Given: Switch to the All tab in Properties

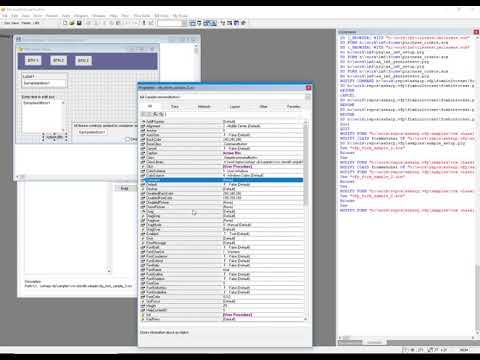Looking at the screenshot, I should point(150,106).
